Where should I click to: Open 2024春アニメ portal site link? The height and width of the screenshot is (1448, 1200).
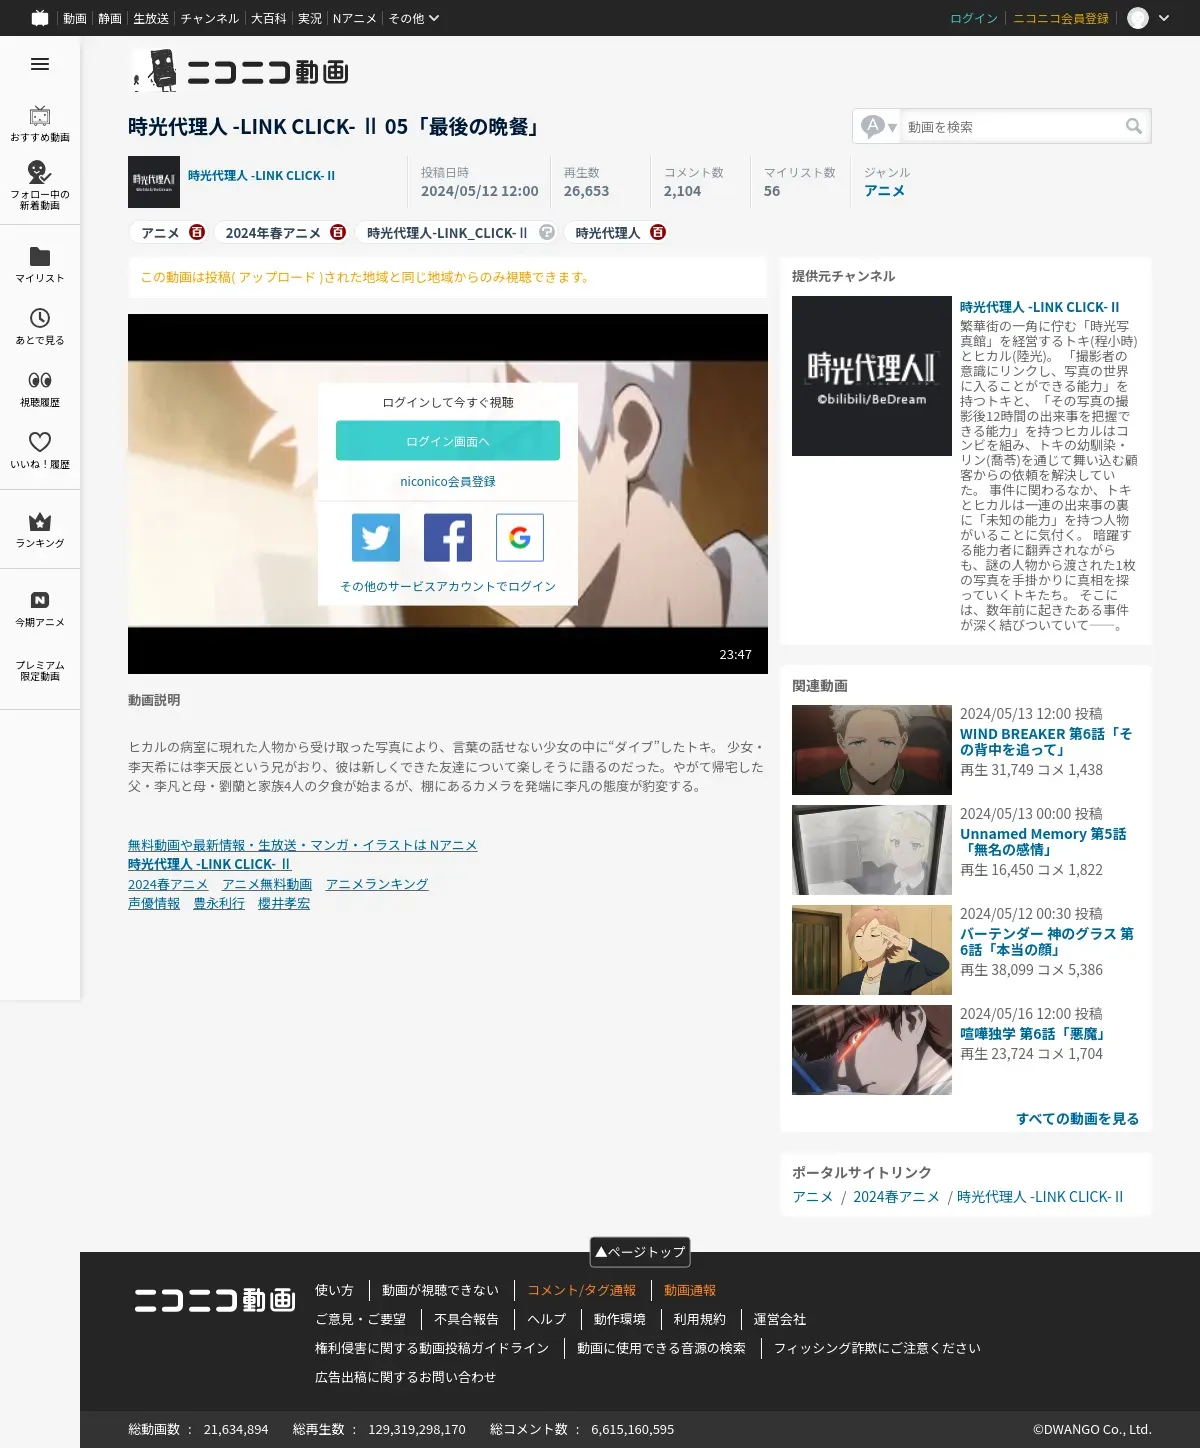[x=896, y=1196]
